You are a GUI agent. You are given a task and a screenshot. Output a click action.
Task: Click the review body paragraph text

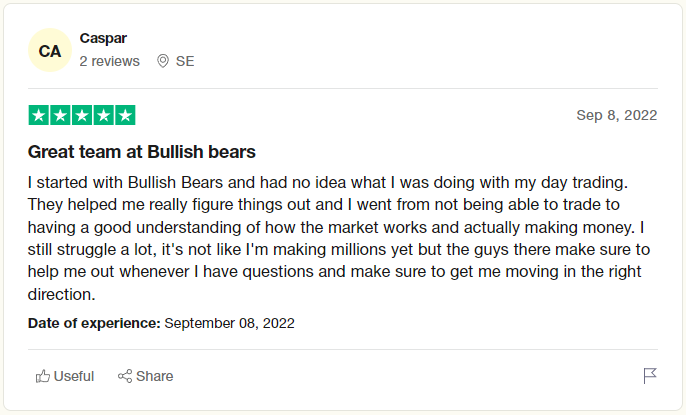click(339, 238)
